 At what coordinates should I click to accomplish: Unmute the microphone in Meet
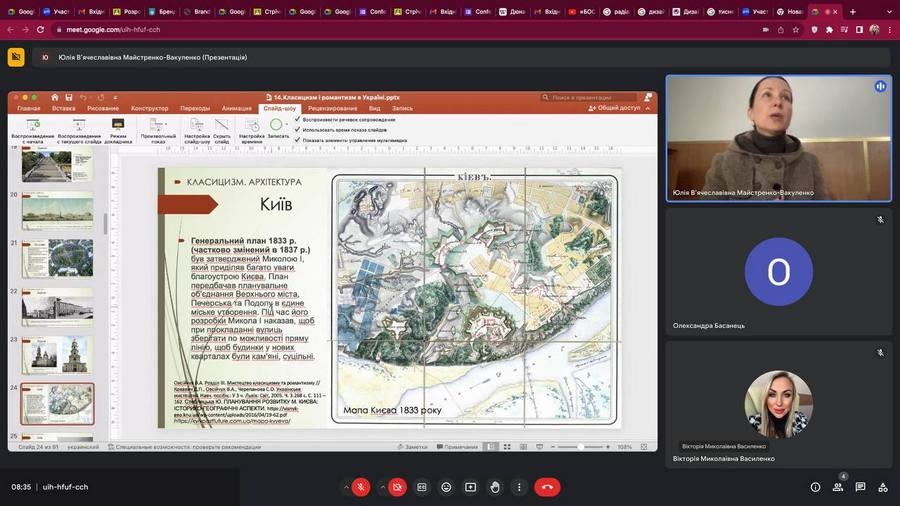[x=361, y=487]
